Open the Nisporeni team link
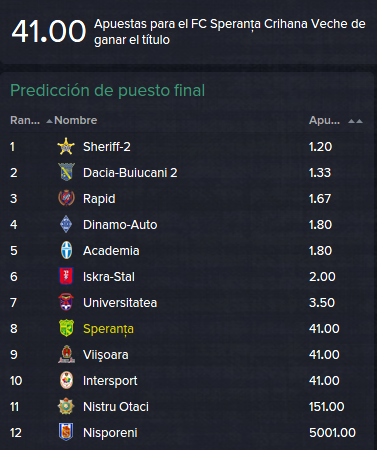This screenshot has width=377, height=450. click(110, 433)
